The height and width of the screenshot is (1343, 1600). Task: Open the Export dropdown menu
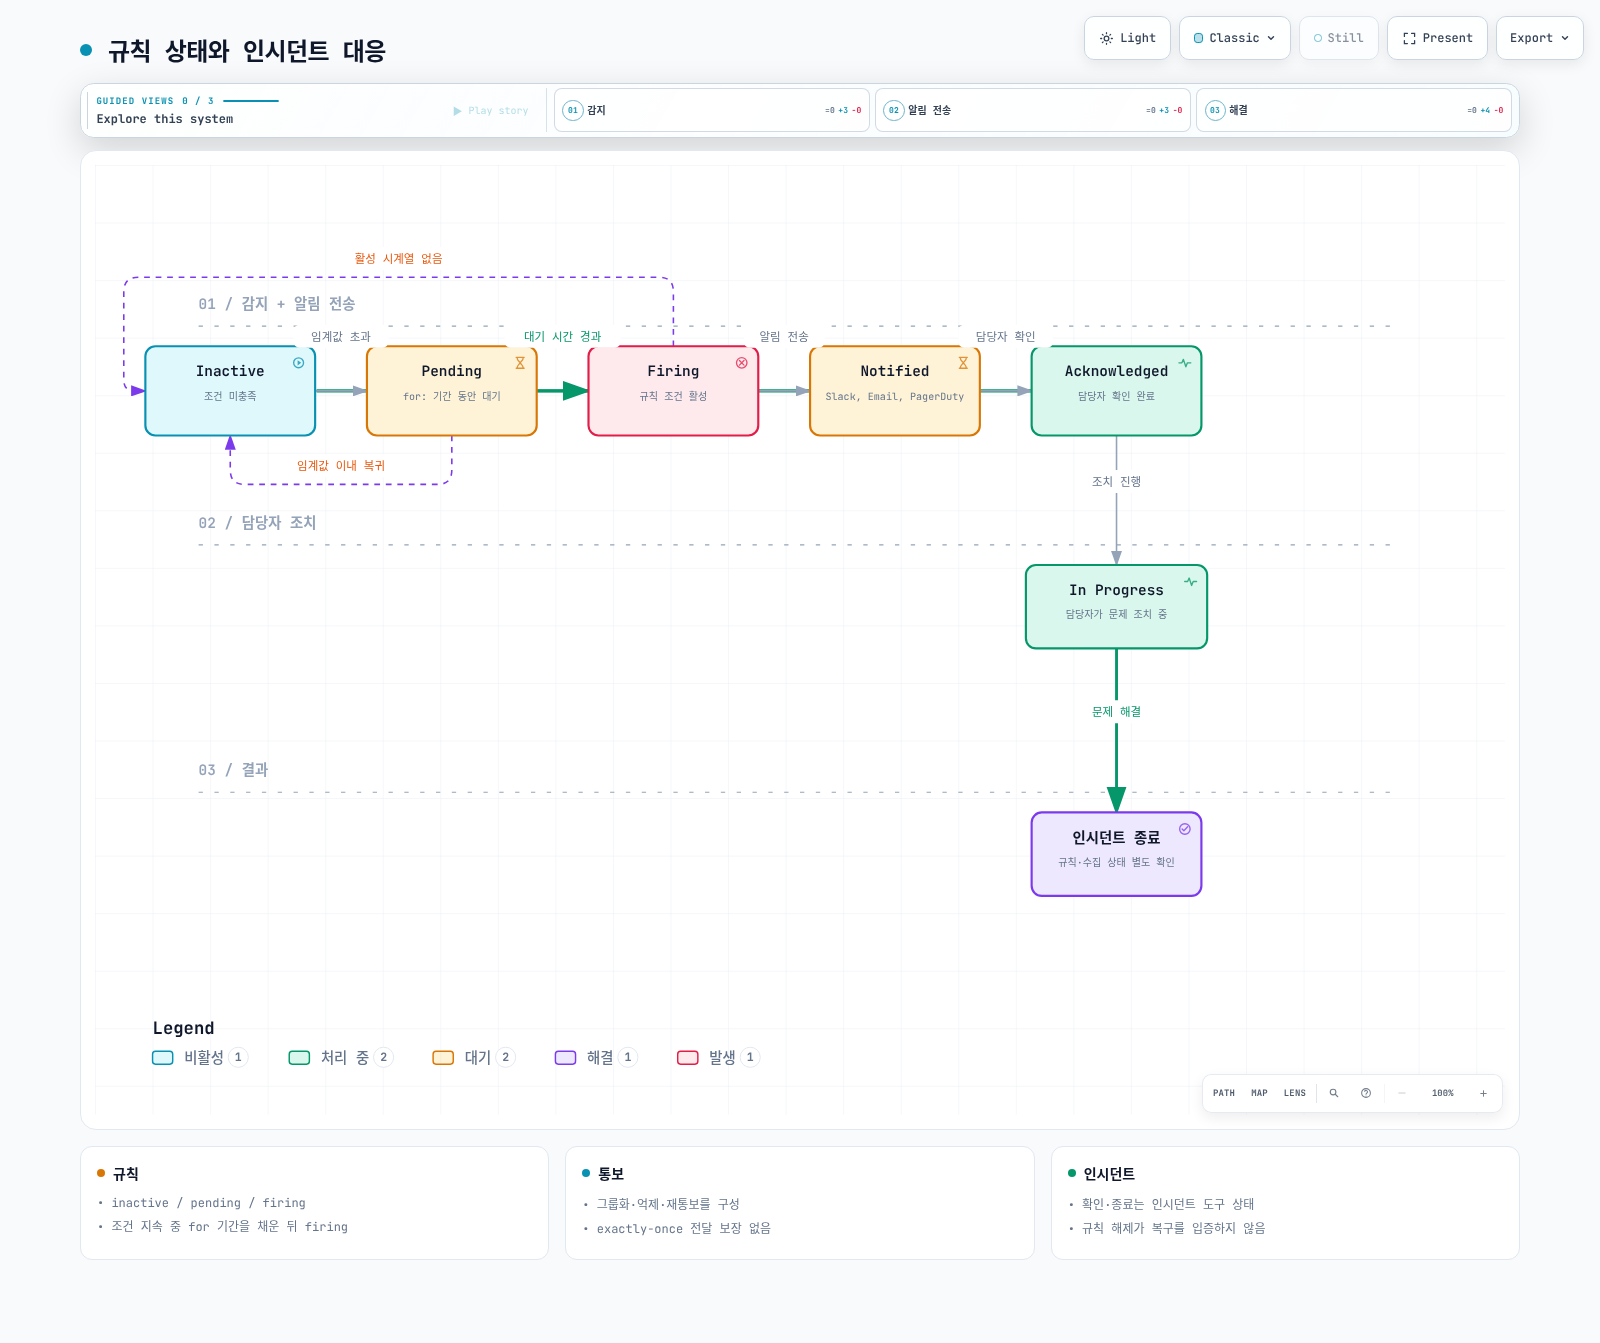[x=1540, y=38]
